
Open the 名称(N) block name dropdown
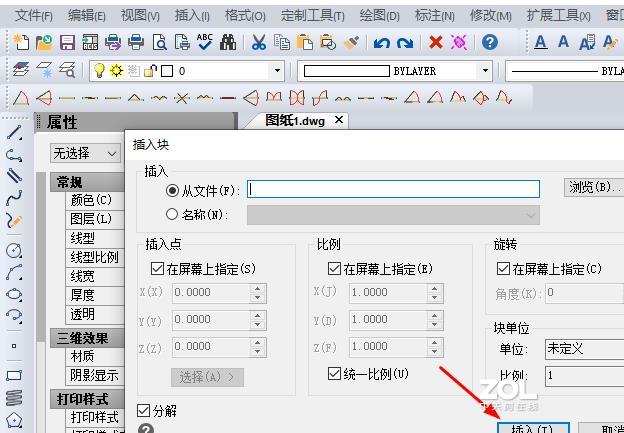pos(393,215)
